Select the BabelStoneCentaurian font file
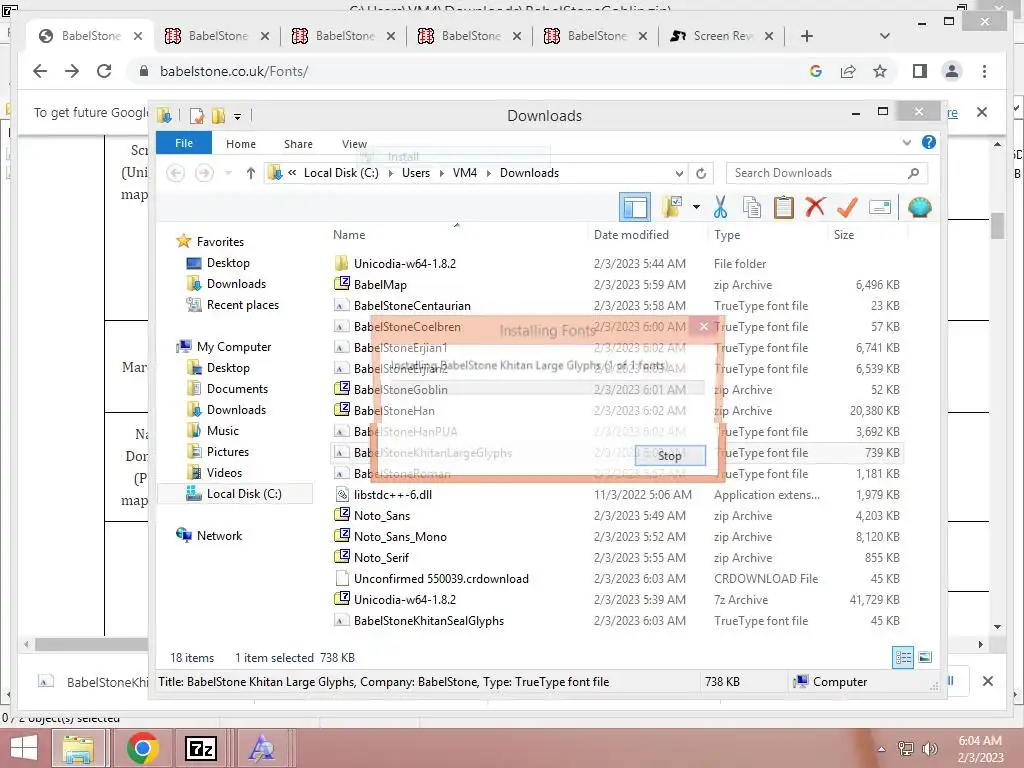The width and height of the screenshot is (1024, 768). 412,306
